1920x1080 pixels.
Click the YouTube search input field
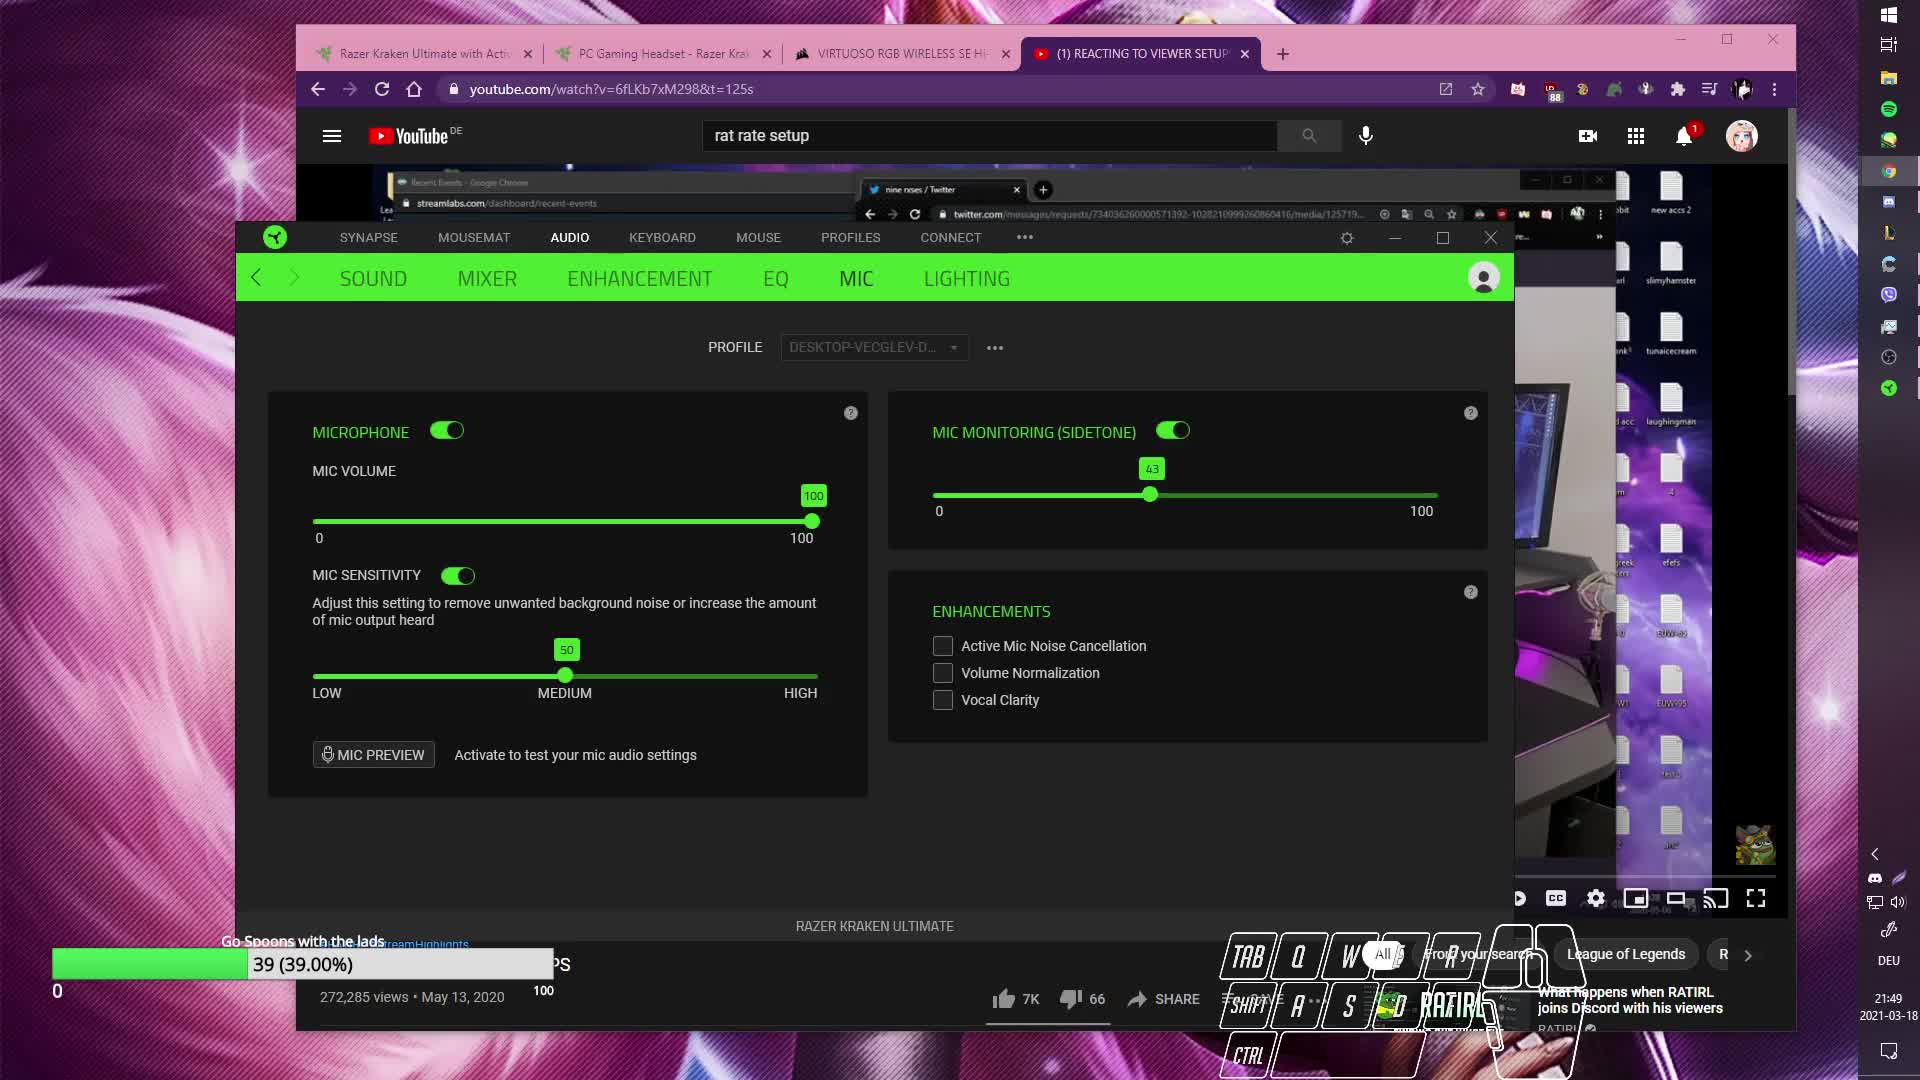coord(990,136)
